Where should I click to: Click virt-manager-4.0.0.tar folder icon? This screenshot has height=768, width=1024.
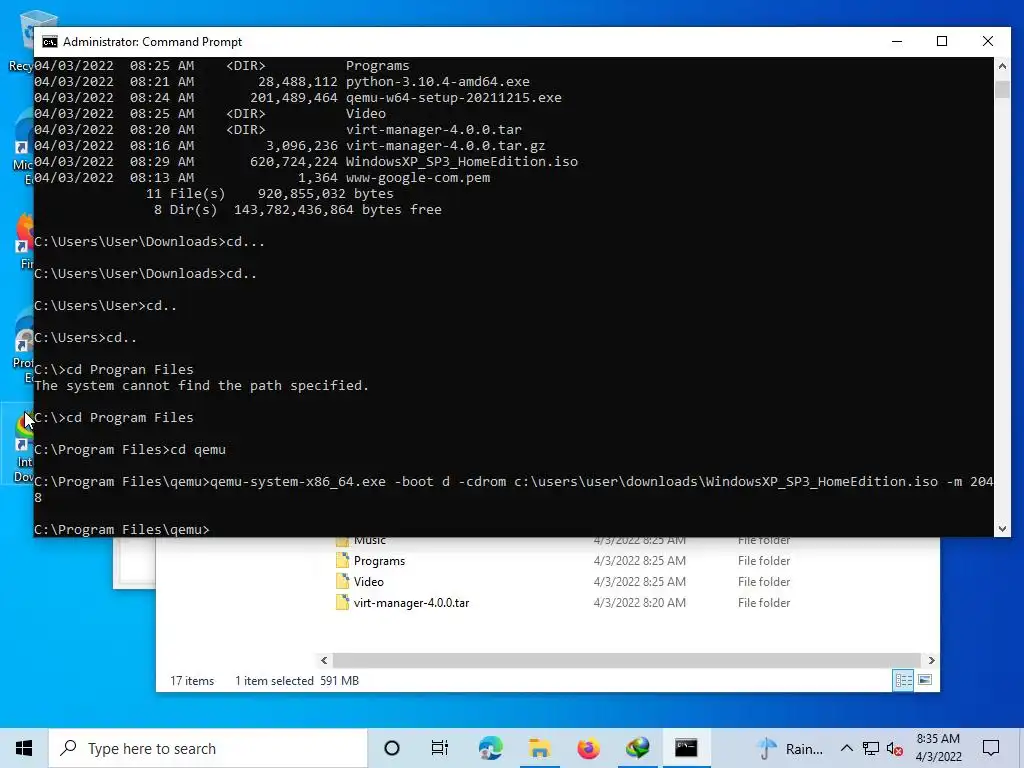coord(342,603)
